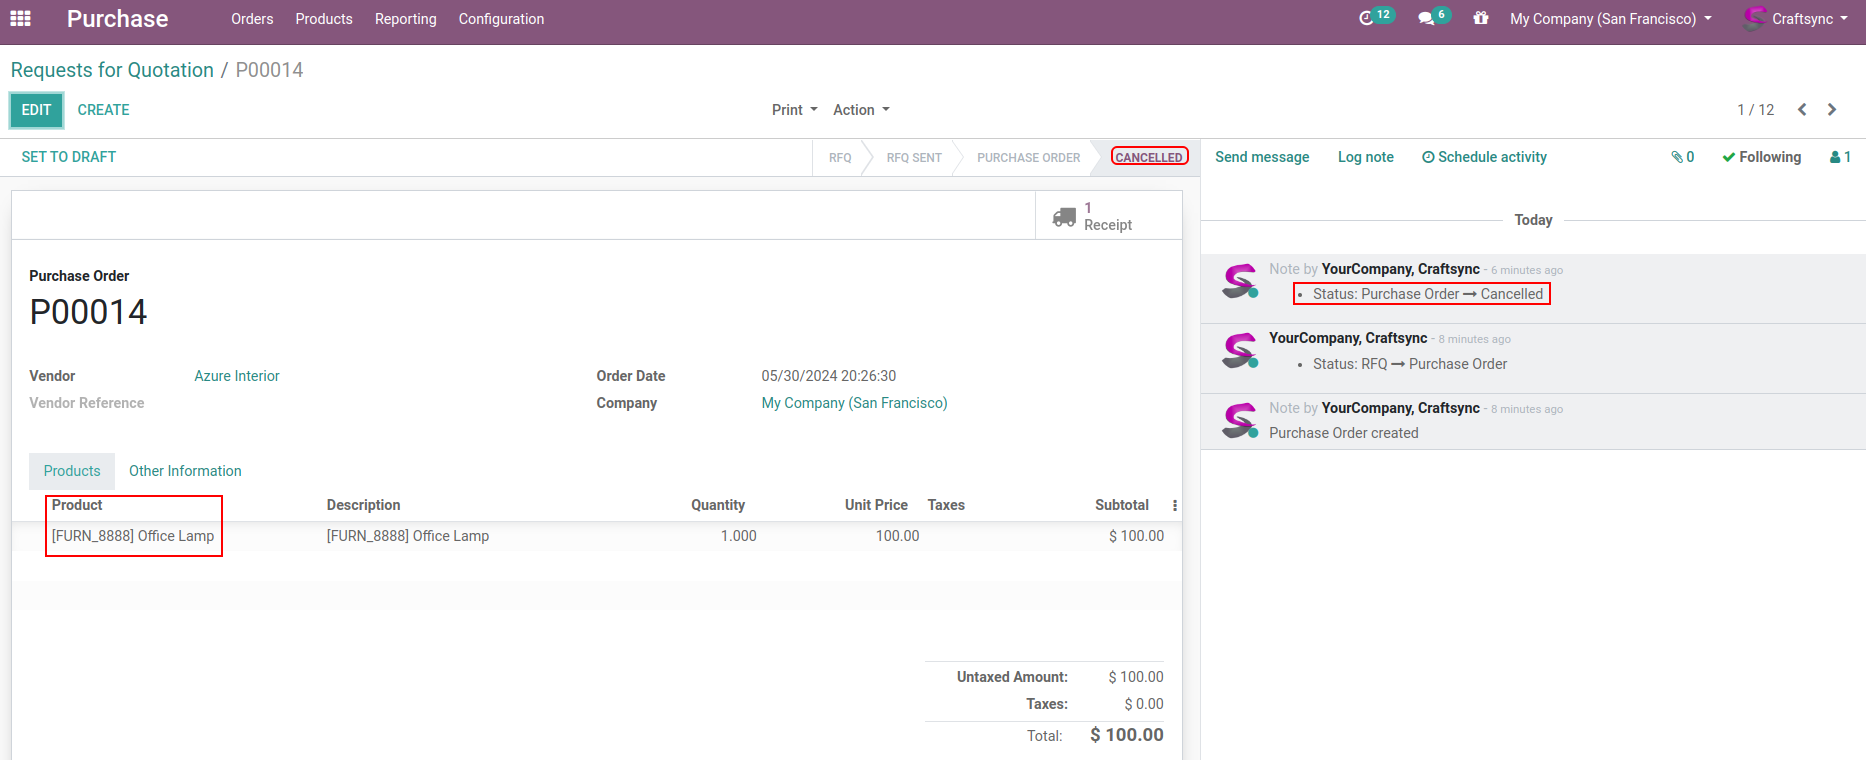Go to next record arrow
This screenshot has width=1866, height=761.
[1832, 110]
